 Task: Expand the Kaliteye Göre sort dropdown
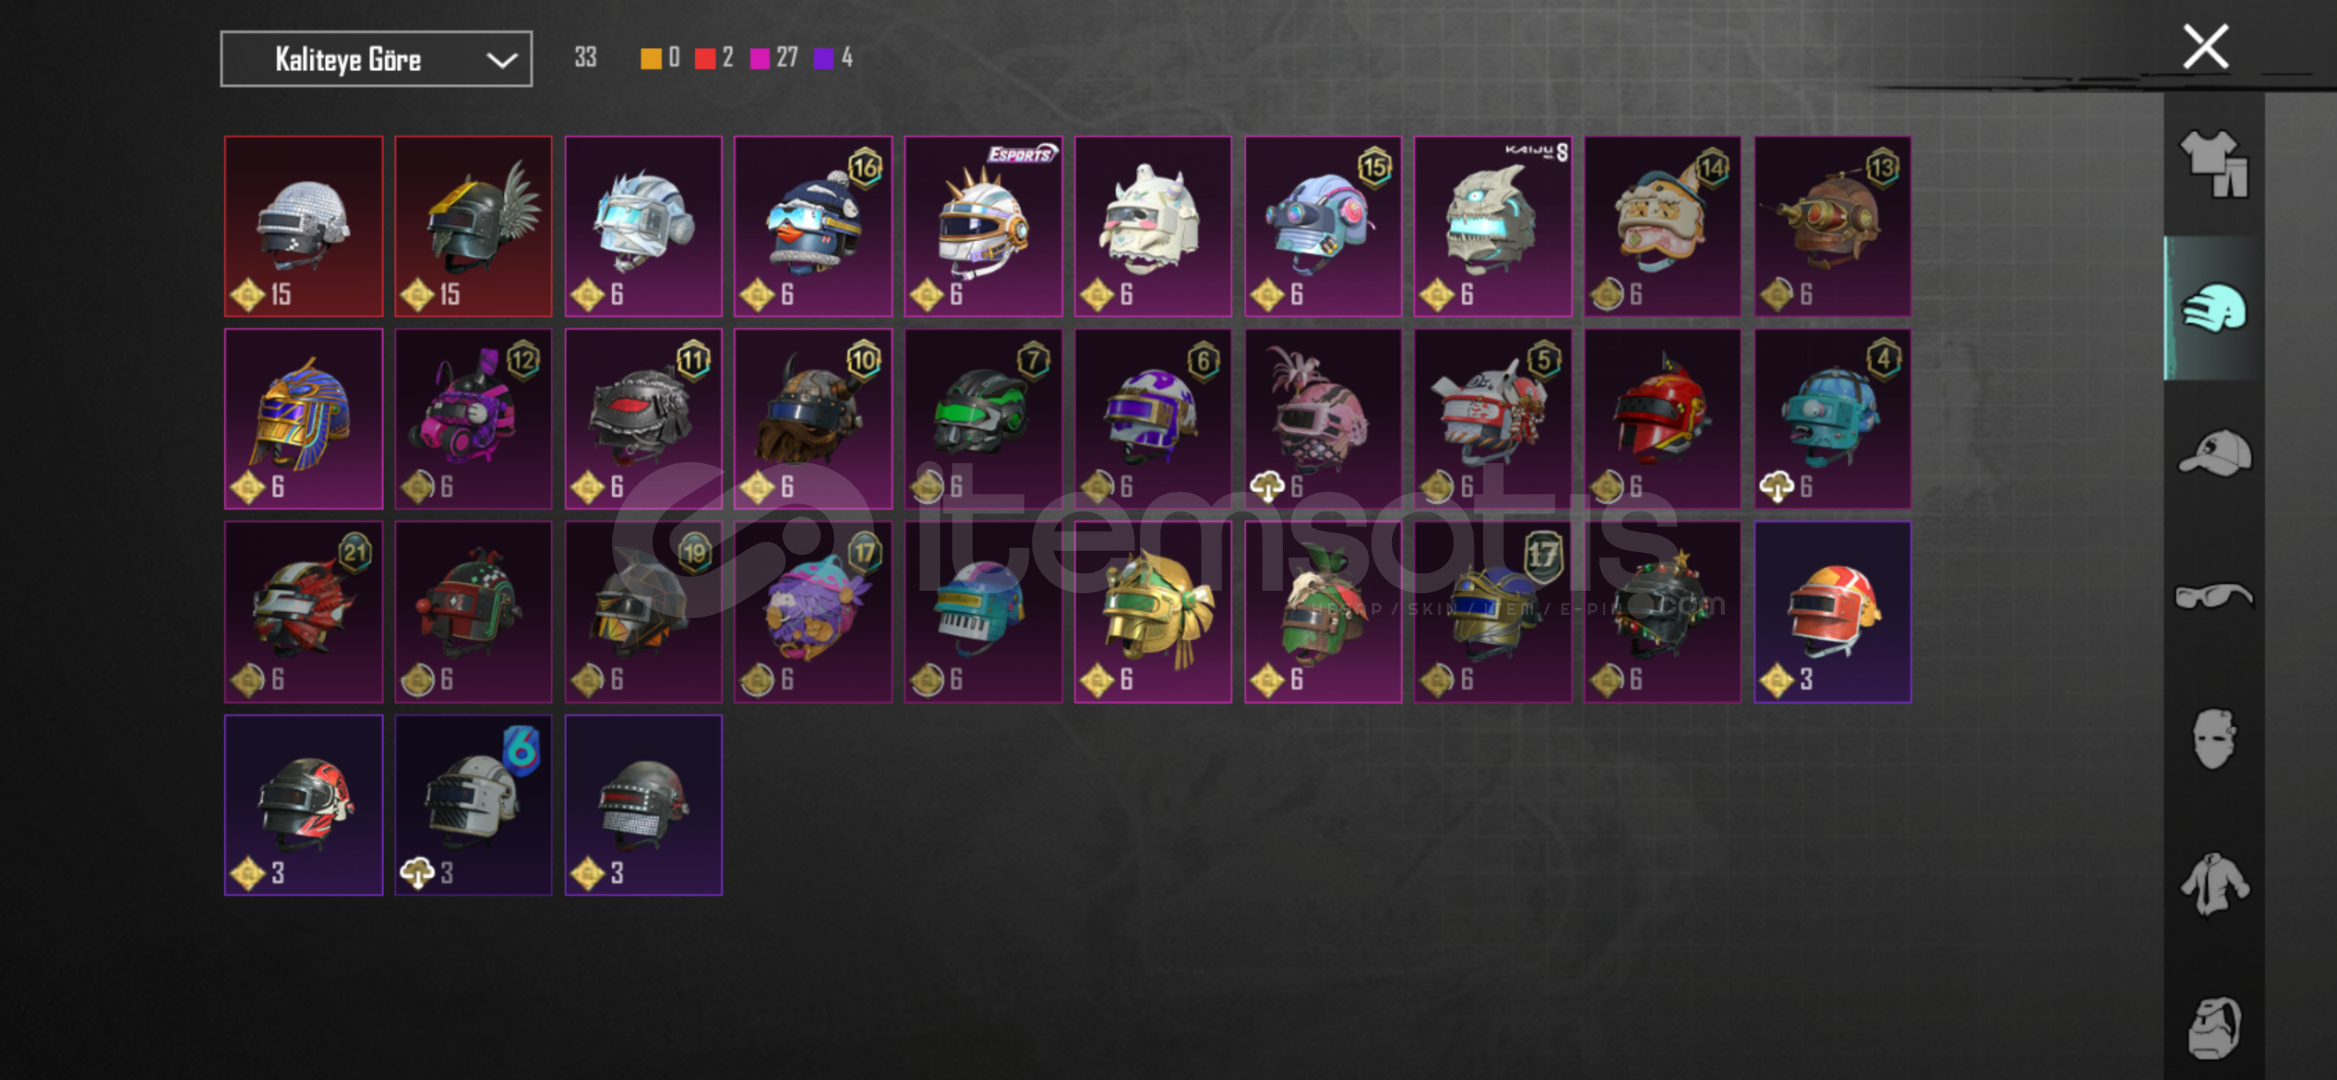pyautogui.click(x=376, y=59)
